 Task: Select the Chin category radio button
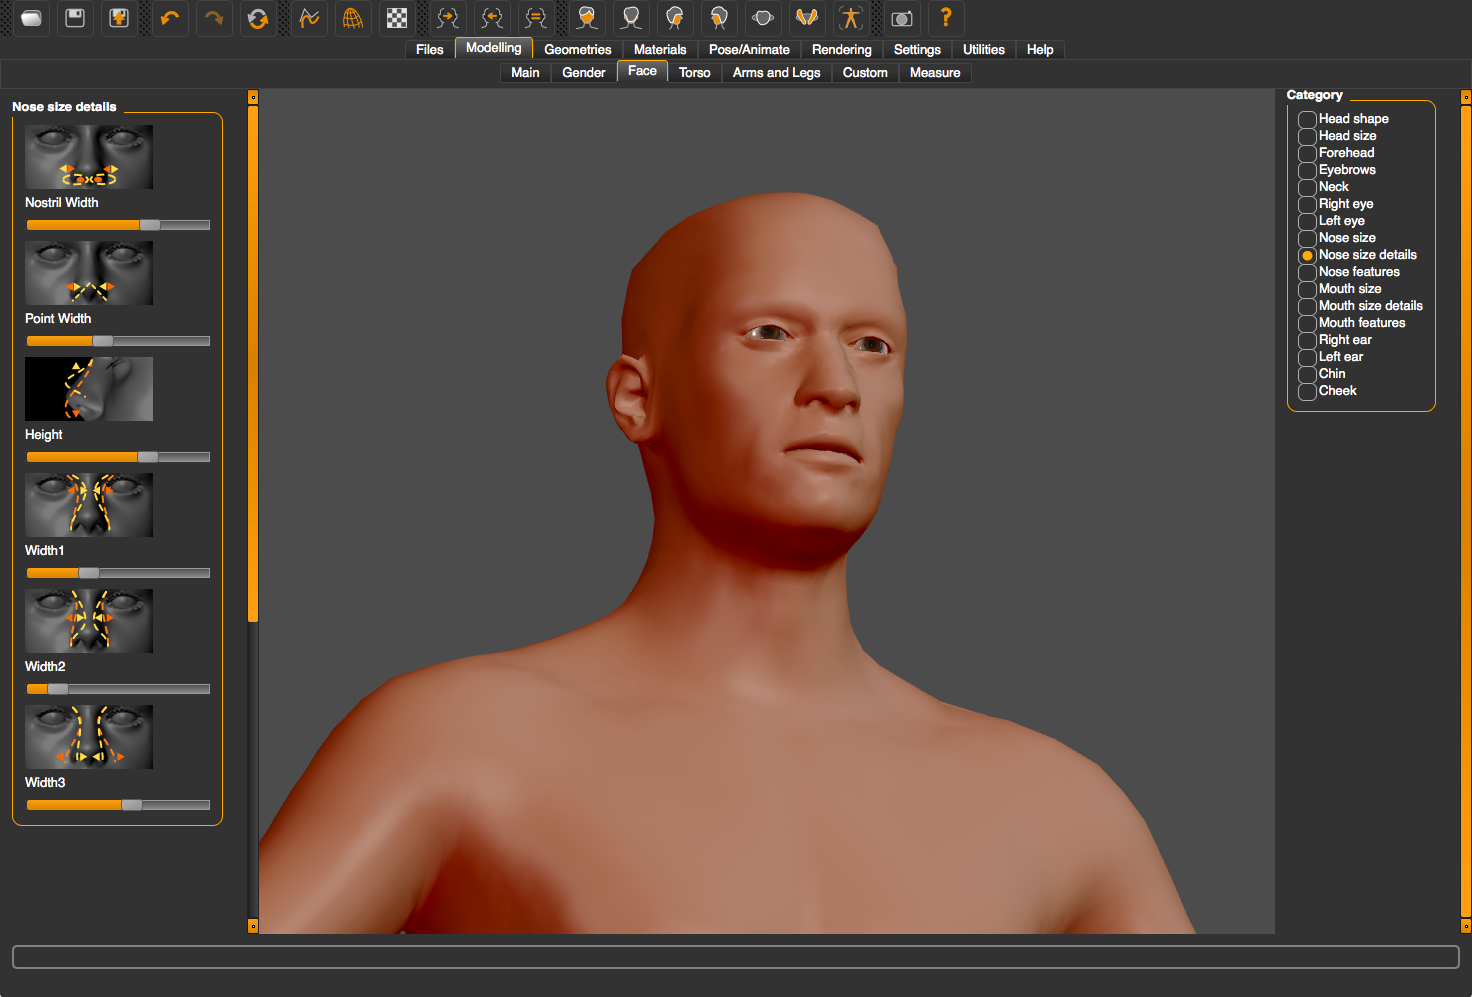[x=1307, y=374]
